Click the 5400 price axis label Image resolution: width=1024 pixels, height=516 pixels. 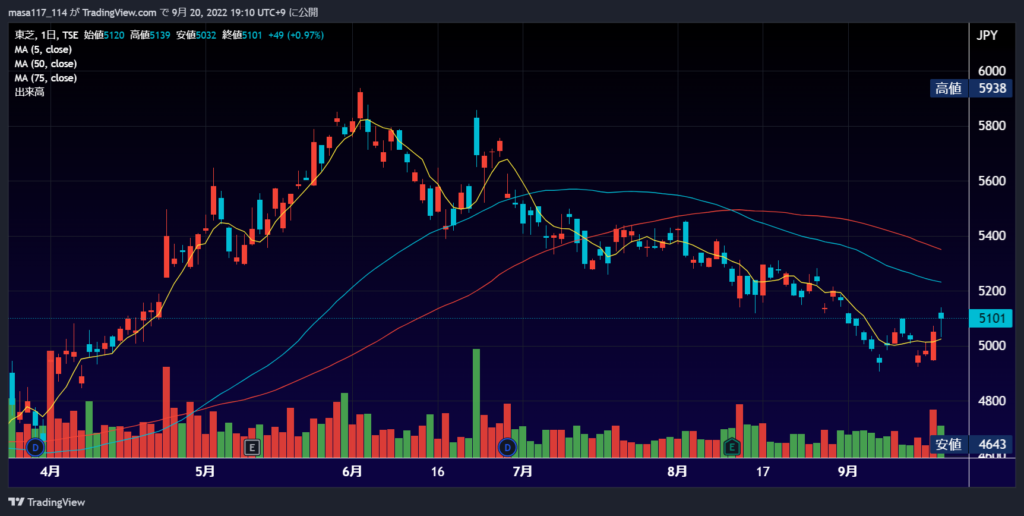click(x=991, y=235)
